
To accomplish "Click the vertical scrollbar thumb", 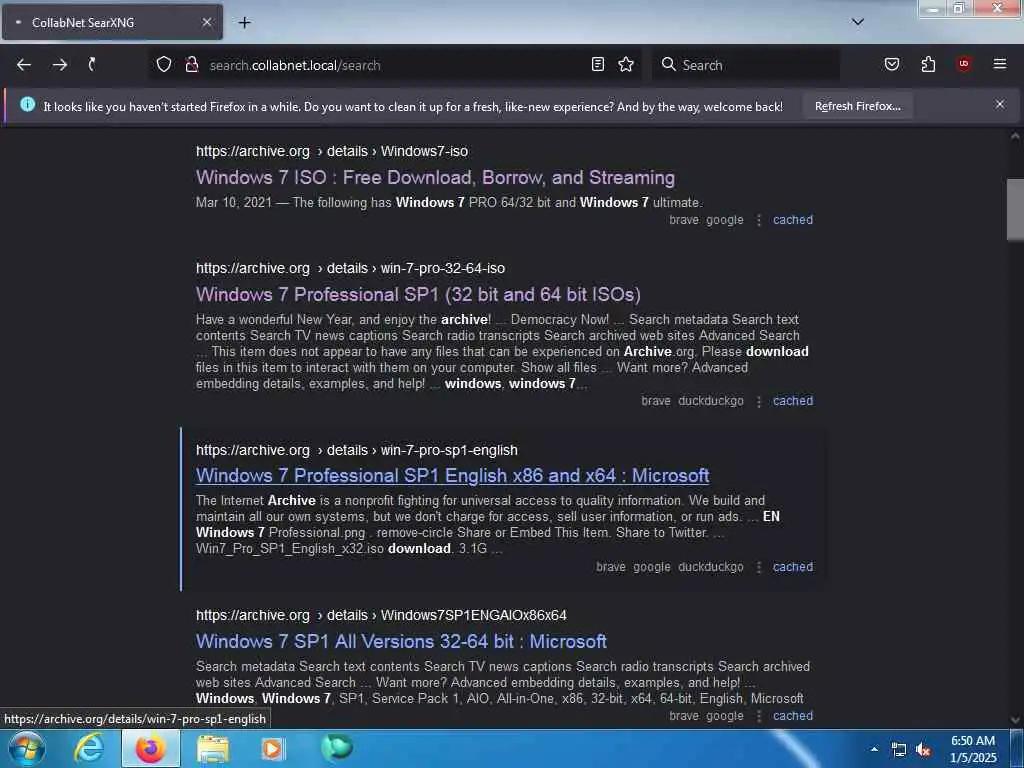I will coord(1015,209).
